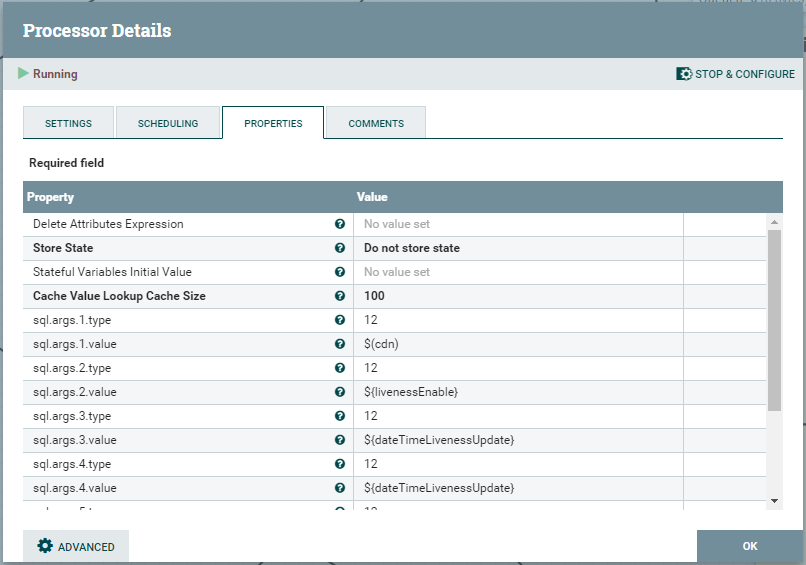Open the Comments tab

pyautogui.click(x=376, y=123)
